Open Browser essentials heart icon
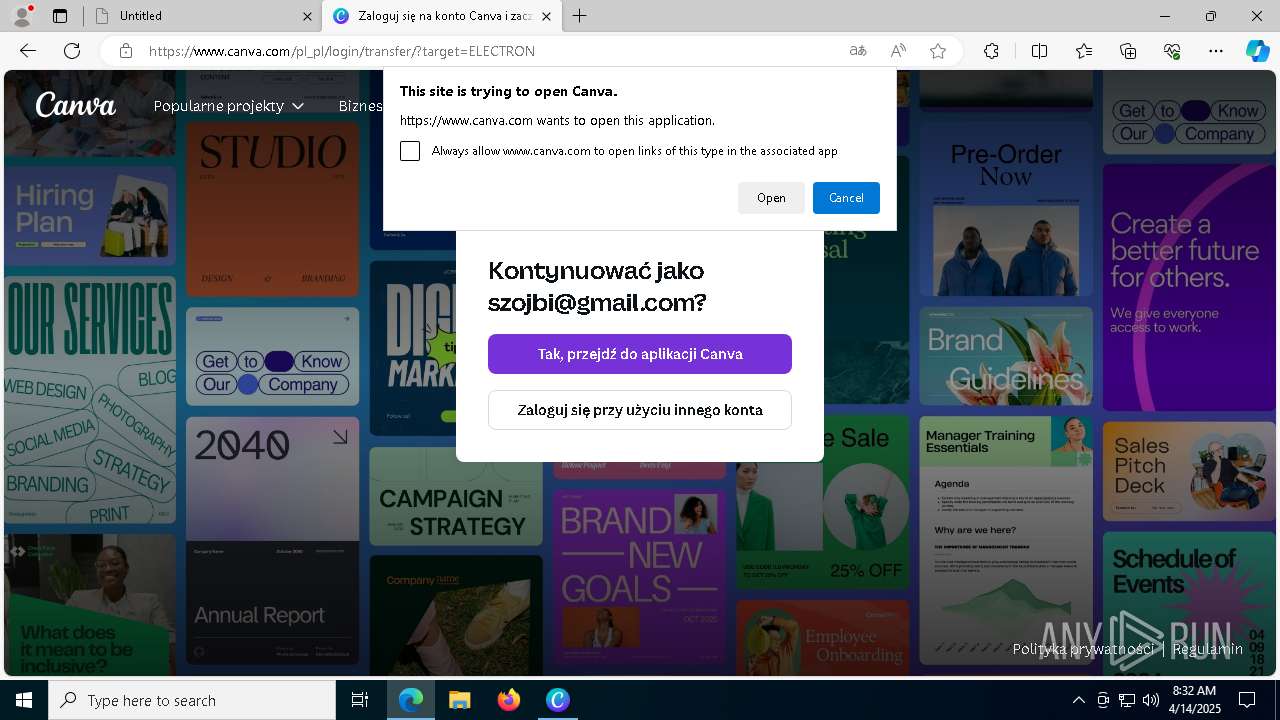The image size is (1280, 720). point(1172,51)
